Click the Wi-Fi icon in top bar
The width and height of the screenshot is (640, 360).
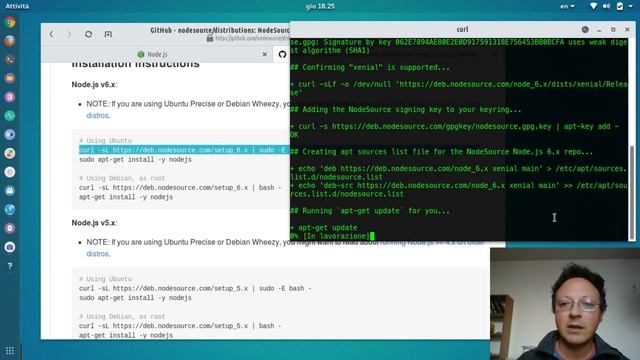click(593, 6)
